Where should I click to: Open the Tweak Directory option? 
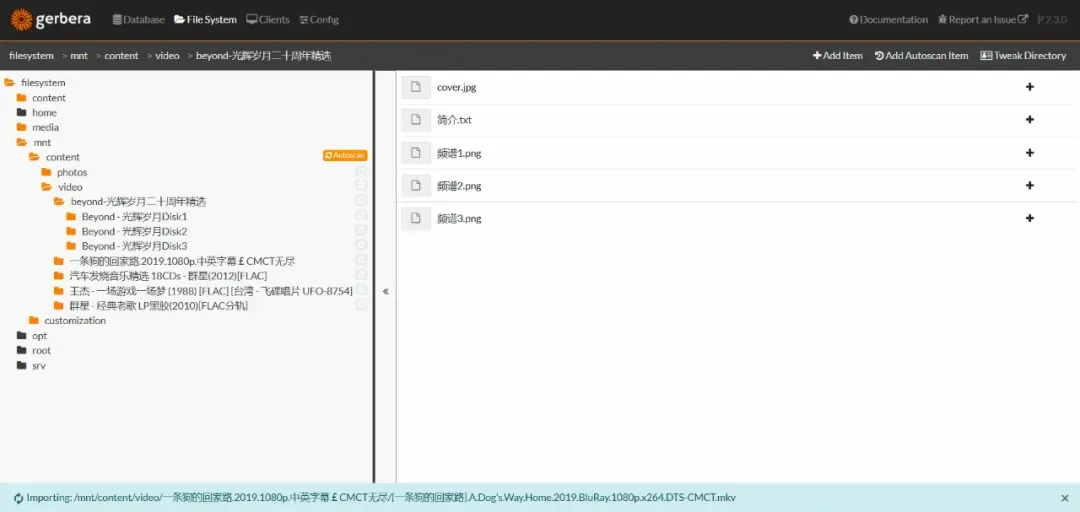pyautogui.click(x=1023, y=56)
